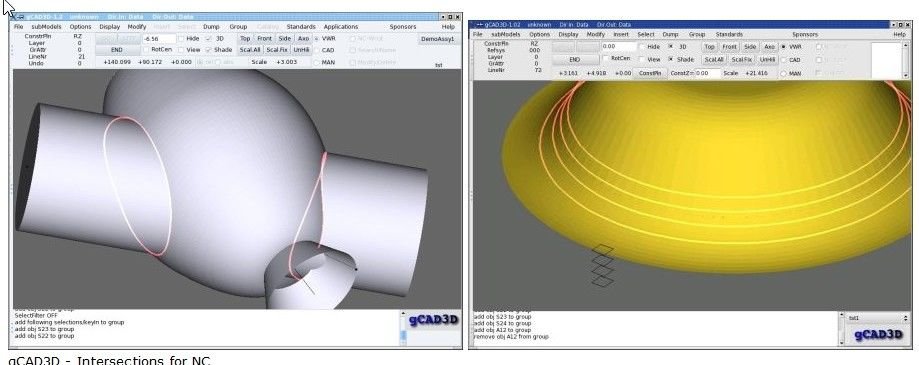
Task: Open File menu in right gCAD3D window
Action: tap(478, 35)
